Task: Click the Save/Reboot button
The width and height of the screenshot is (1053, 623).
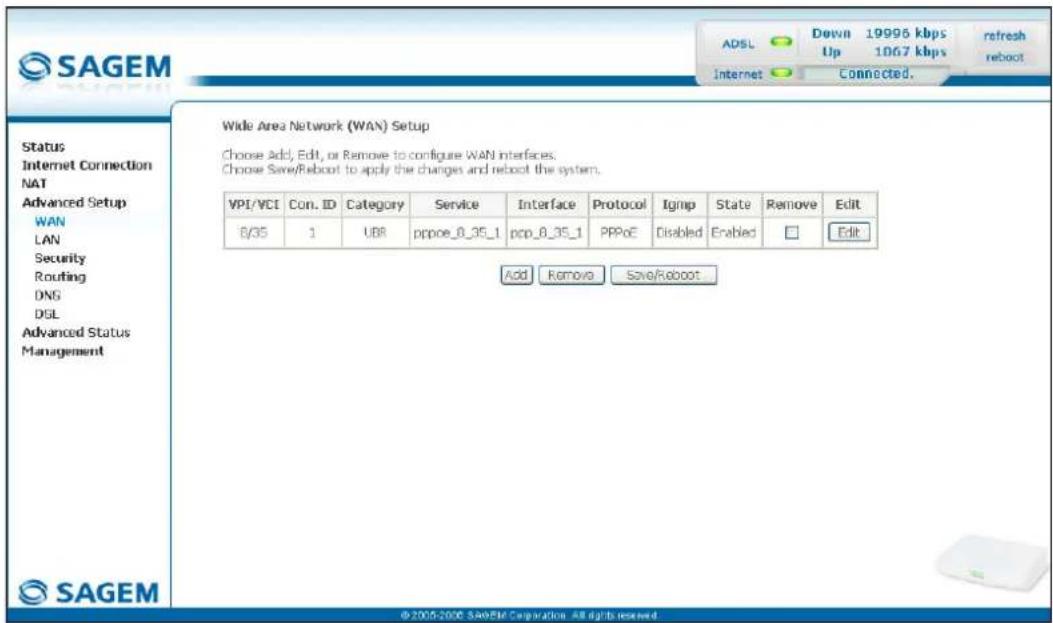Action: coord(663,275)
